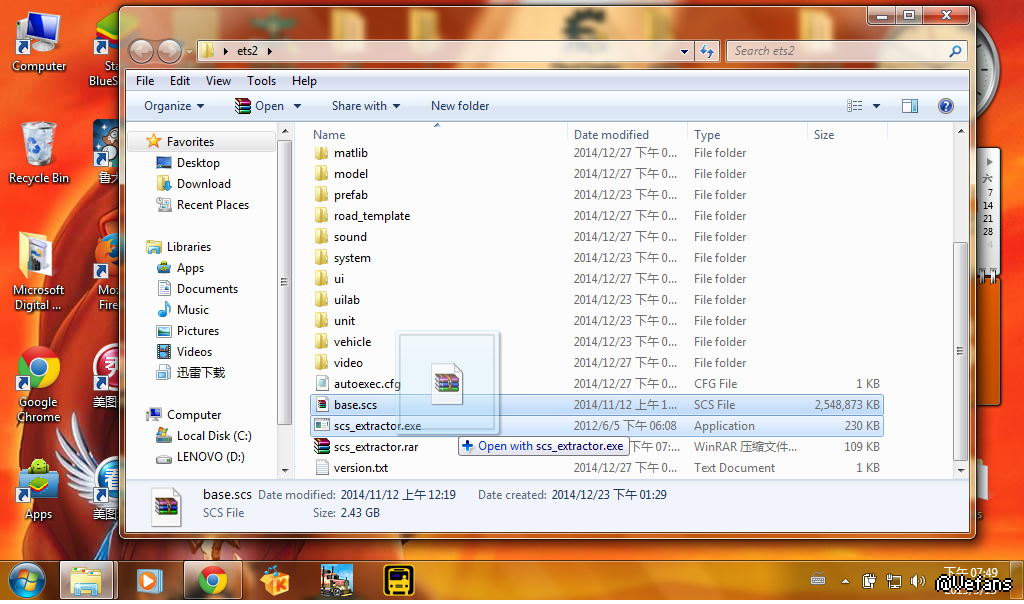Screen dimensions: 1024x604
Task: Click the search magnifier icon
Action: [x=955, y=51]
